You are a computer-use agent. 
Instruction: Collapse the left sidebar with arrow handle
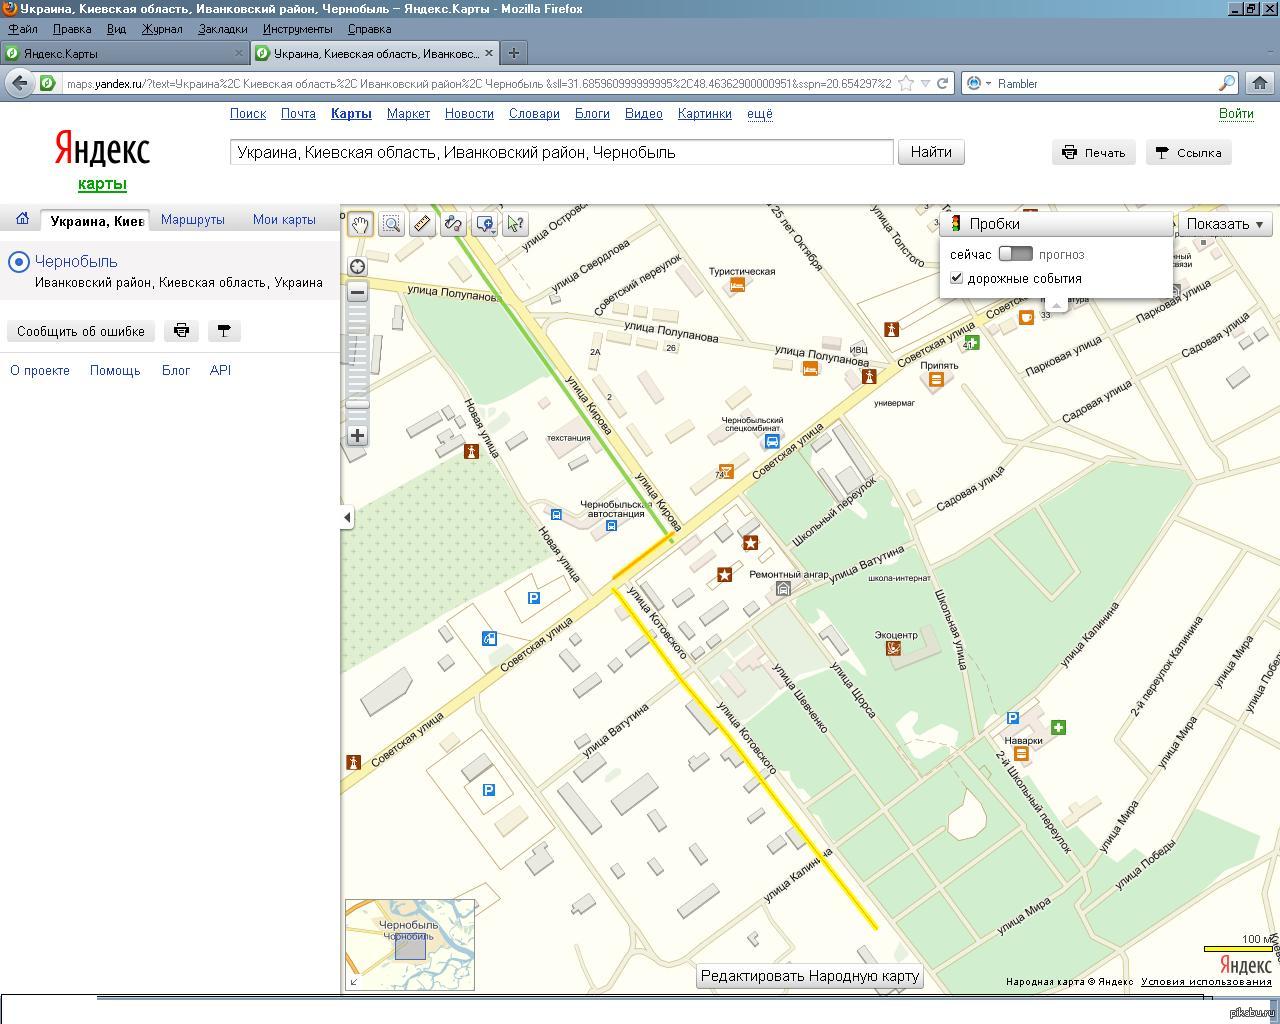coord(346,517)
